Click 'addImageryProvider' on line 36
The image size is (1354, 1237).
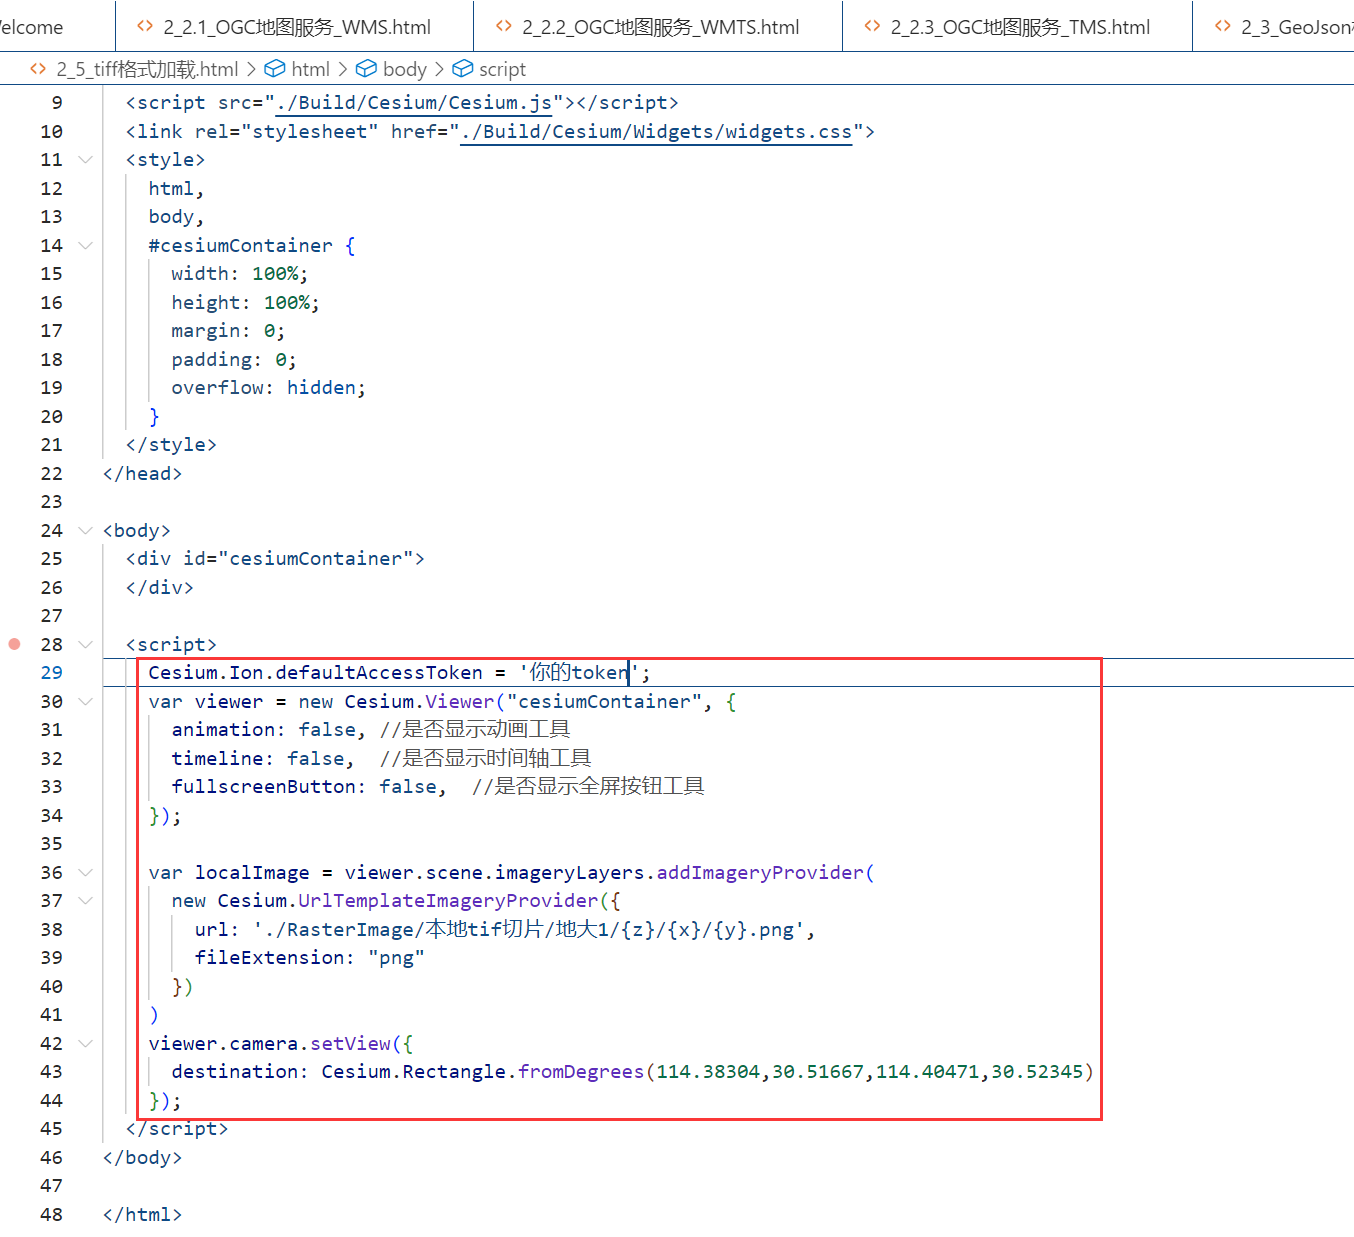click(760, 873)
